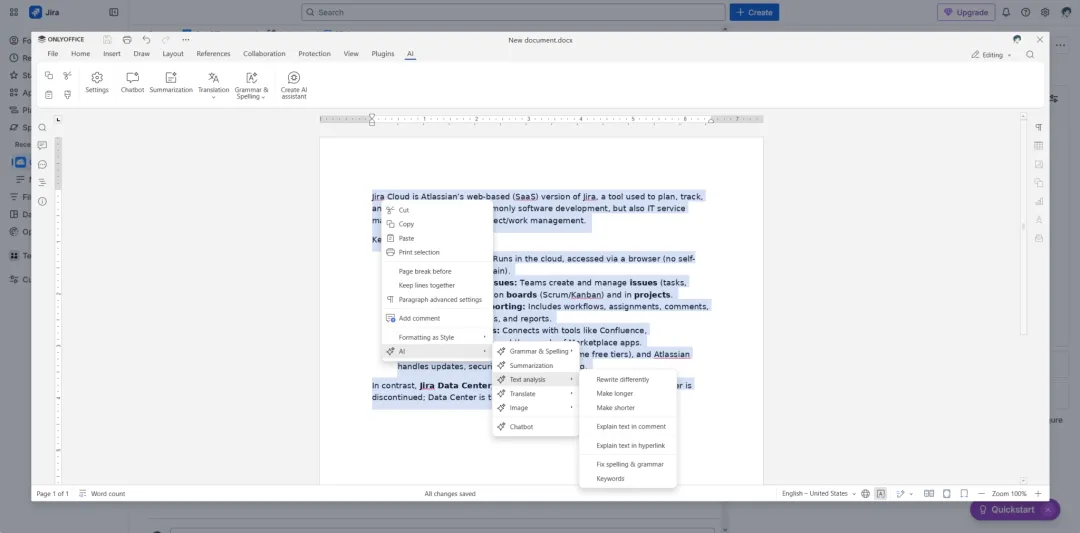Click the Print icon in the title bar
The height and width of the screenshot is (533, 1080).
point(127,40)
